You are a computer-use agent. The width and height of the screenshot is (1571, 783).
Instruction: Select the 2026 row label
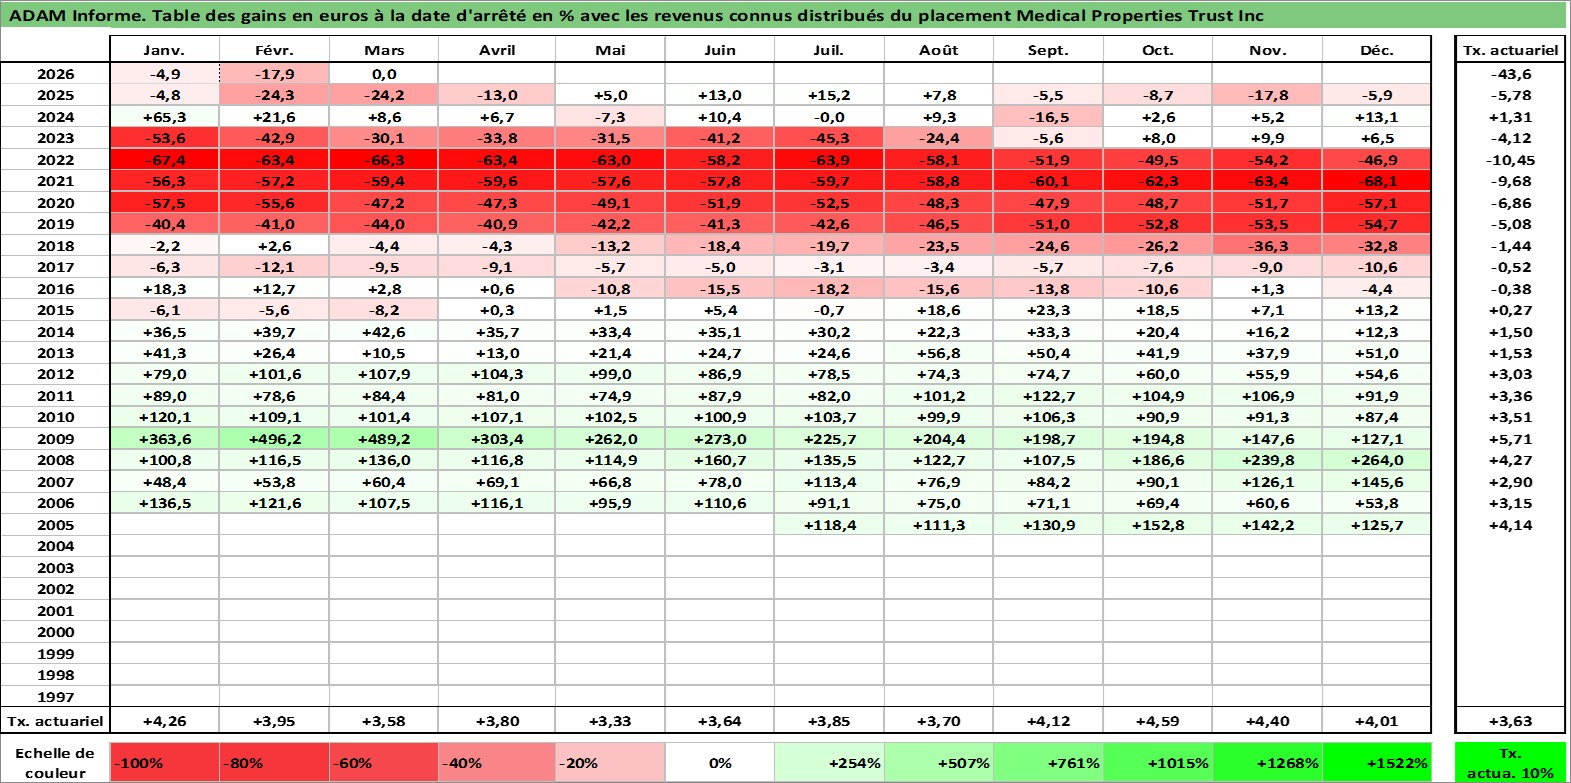[x=55, y=74]
